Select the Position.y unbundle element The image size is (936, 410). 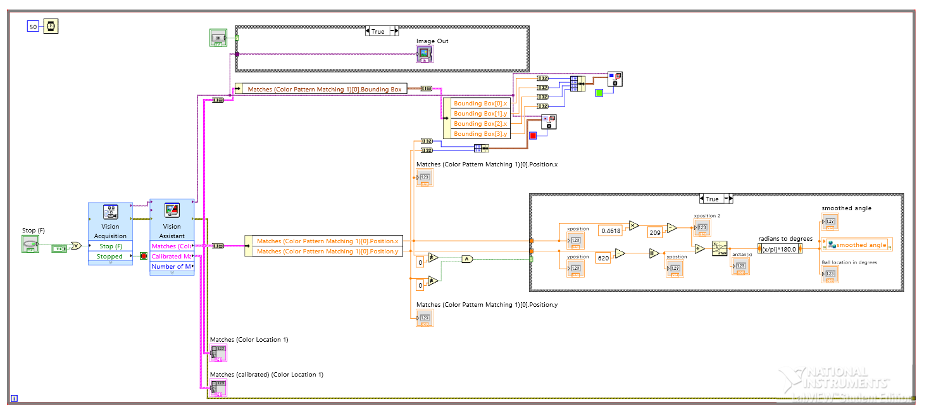coord(328,251)
